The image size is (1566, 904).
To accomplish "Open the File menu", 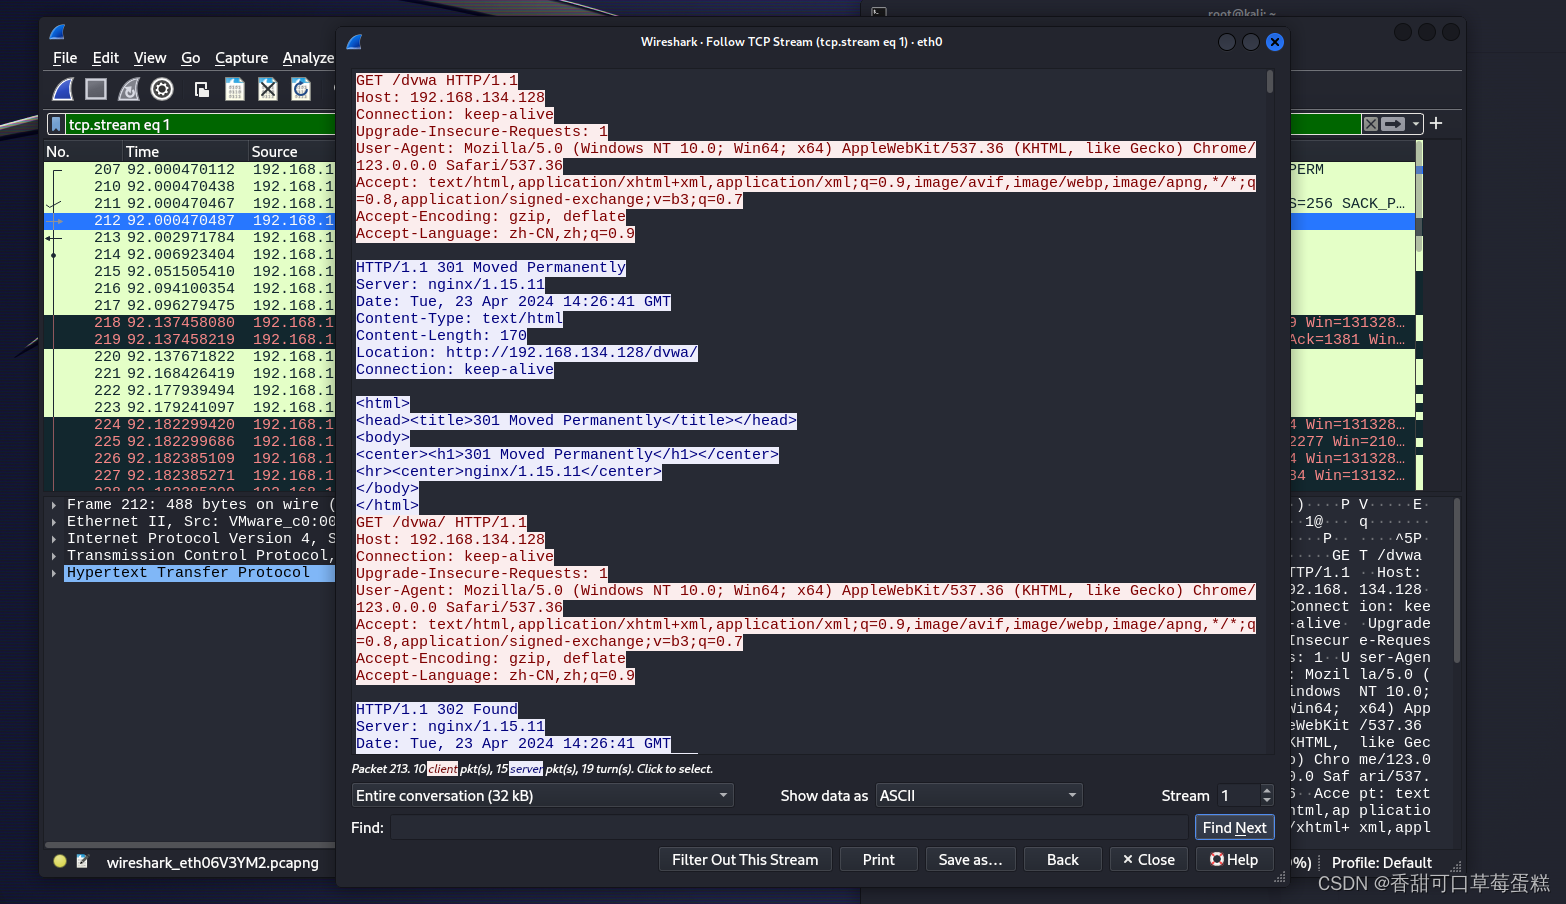I will tap(65, 58).
